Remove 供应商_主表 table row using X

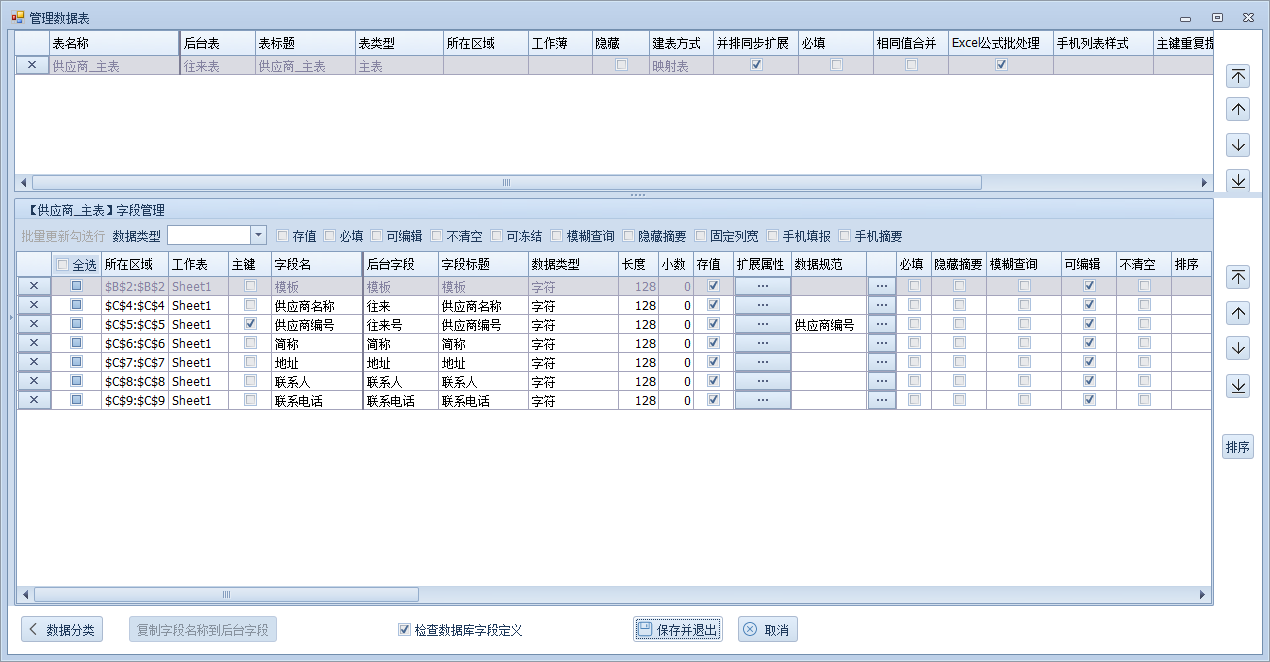[32, 65]
